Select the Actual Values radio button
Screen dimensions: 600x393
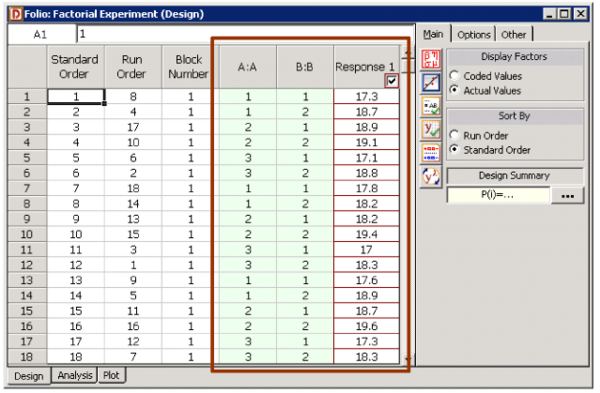click(x=454, y=90)
